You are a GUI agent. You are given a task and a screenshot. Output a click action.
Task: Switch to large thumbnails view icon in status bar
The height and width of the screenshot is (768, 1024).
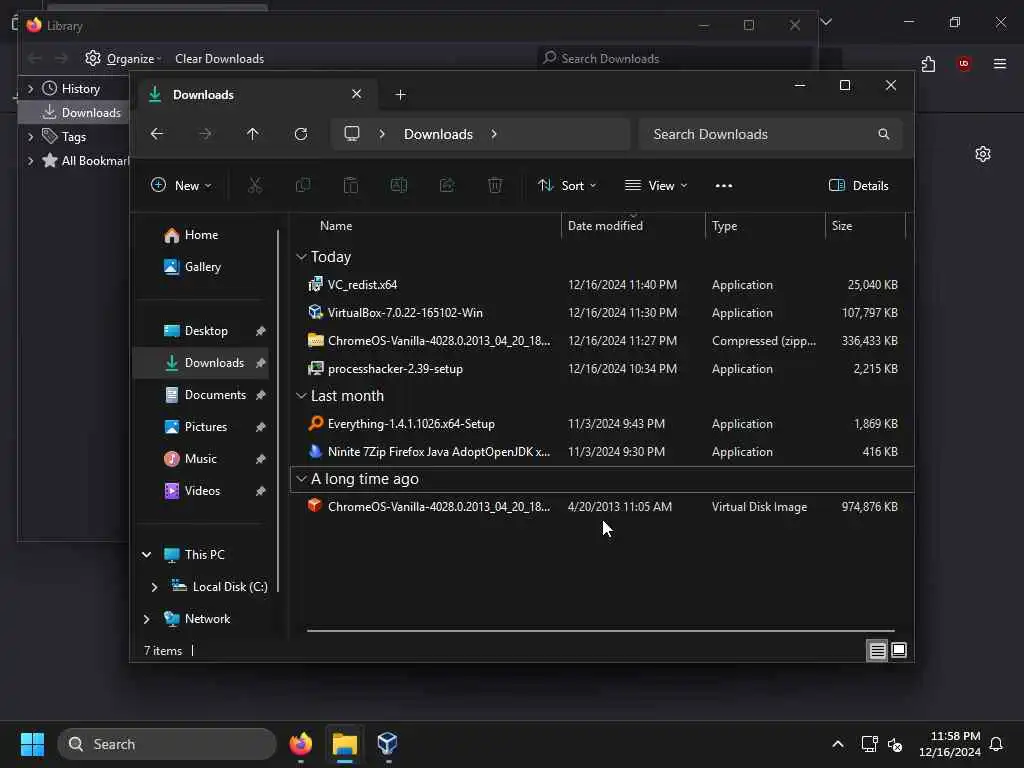(899, 650)
